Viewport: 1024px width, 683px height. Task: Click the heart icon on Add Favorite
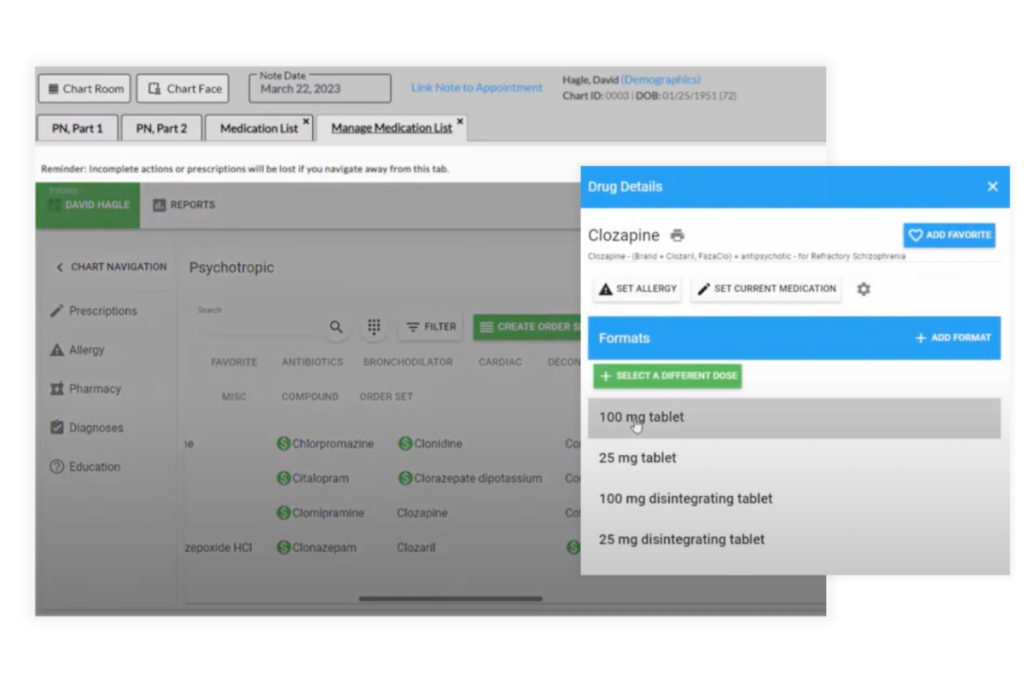916,235
